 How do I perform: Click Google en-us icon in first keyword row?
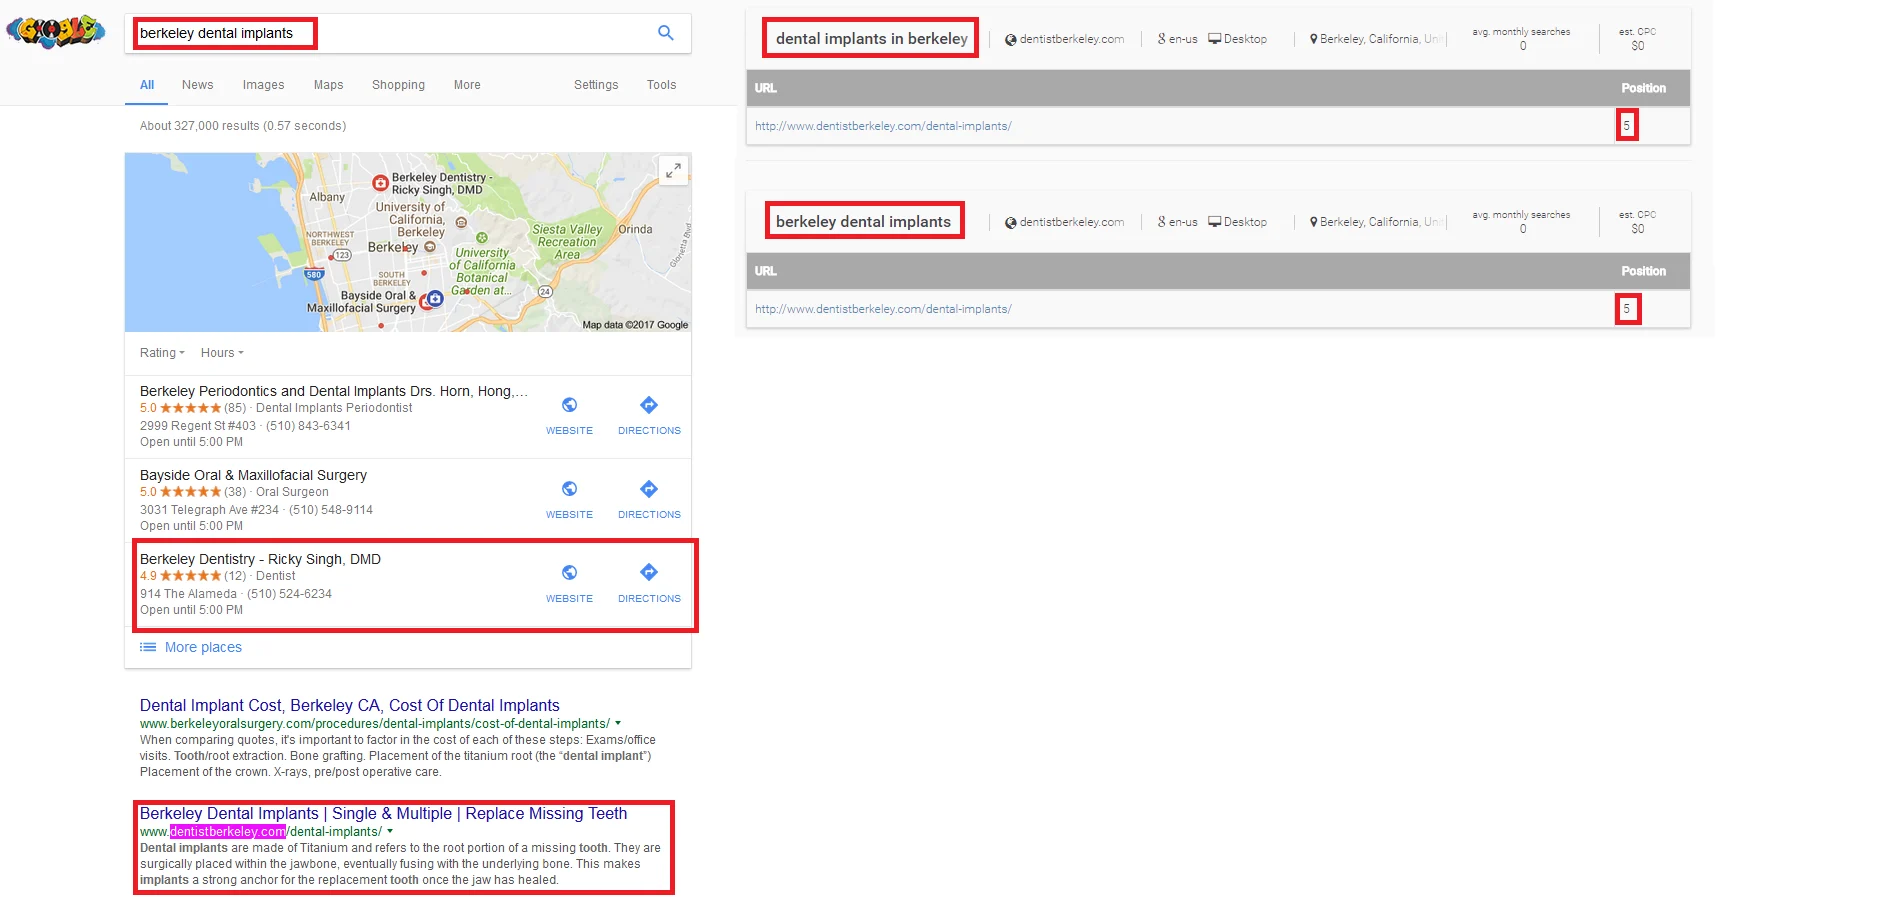1162,39
